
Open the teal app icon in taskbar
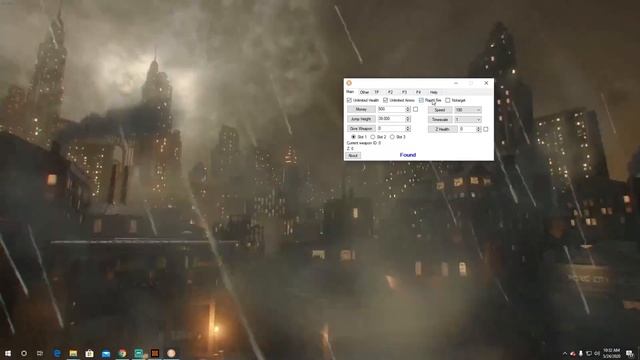(x=138, y=353)
